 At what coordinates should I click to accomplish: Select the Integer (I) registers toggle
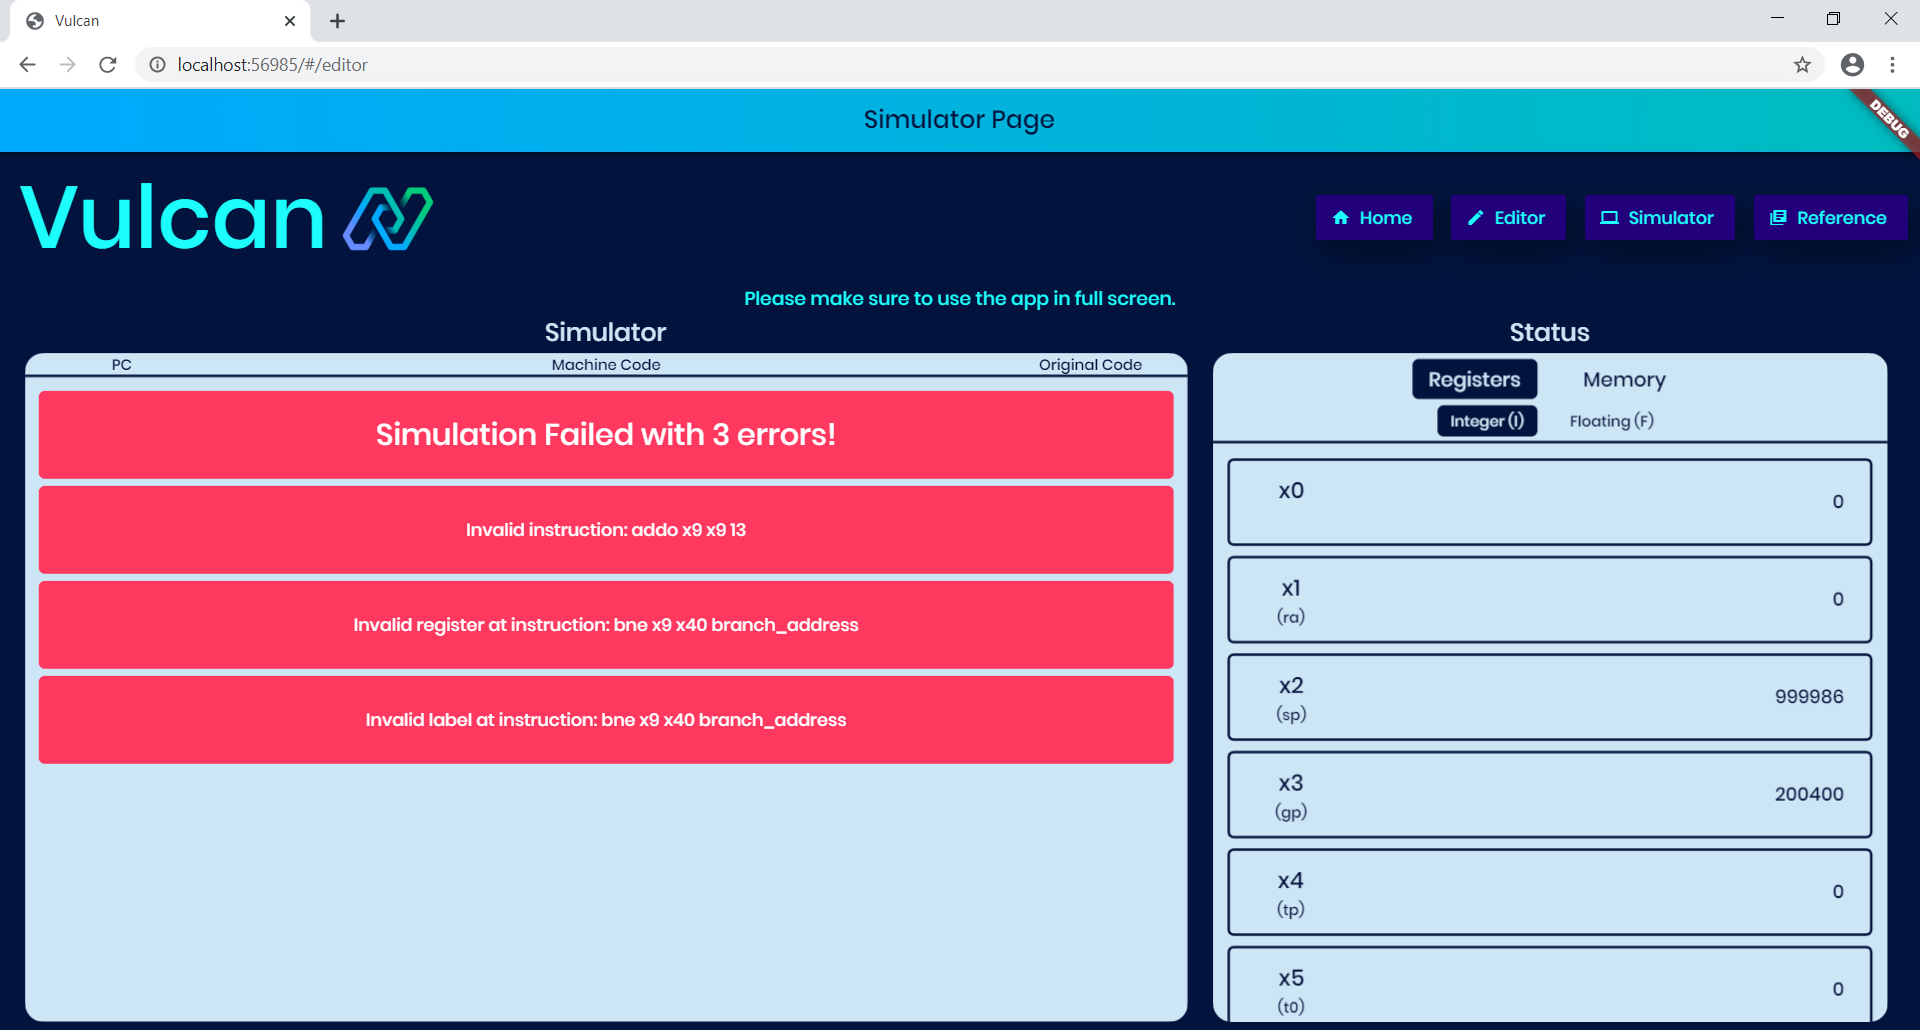1487,421
